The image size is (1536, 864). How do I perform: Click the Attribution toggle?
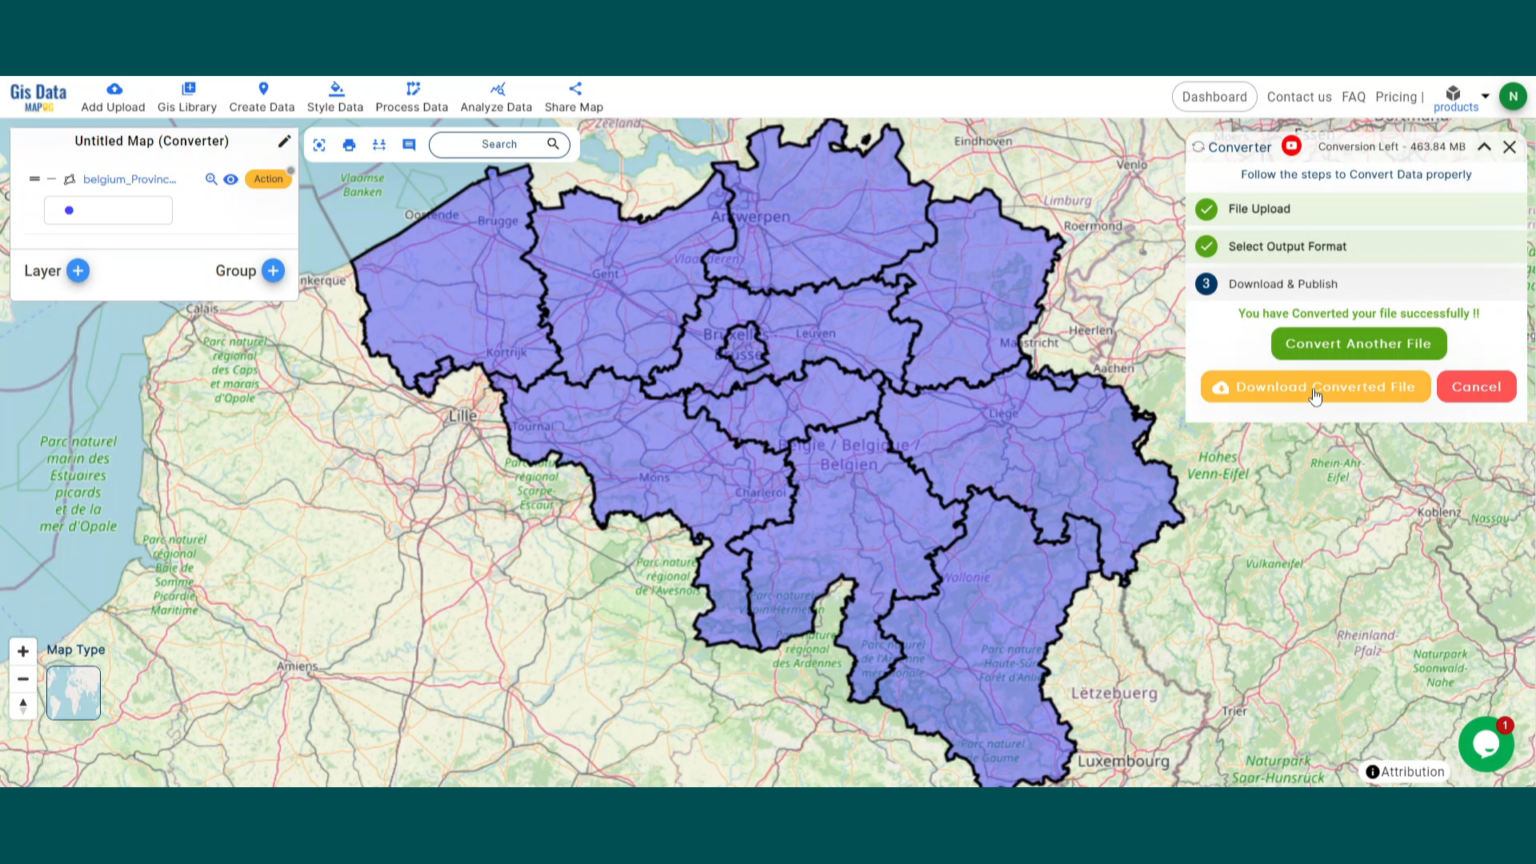(x=1405, y=771)
